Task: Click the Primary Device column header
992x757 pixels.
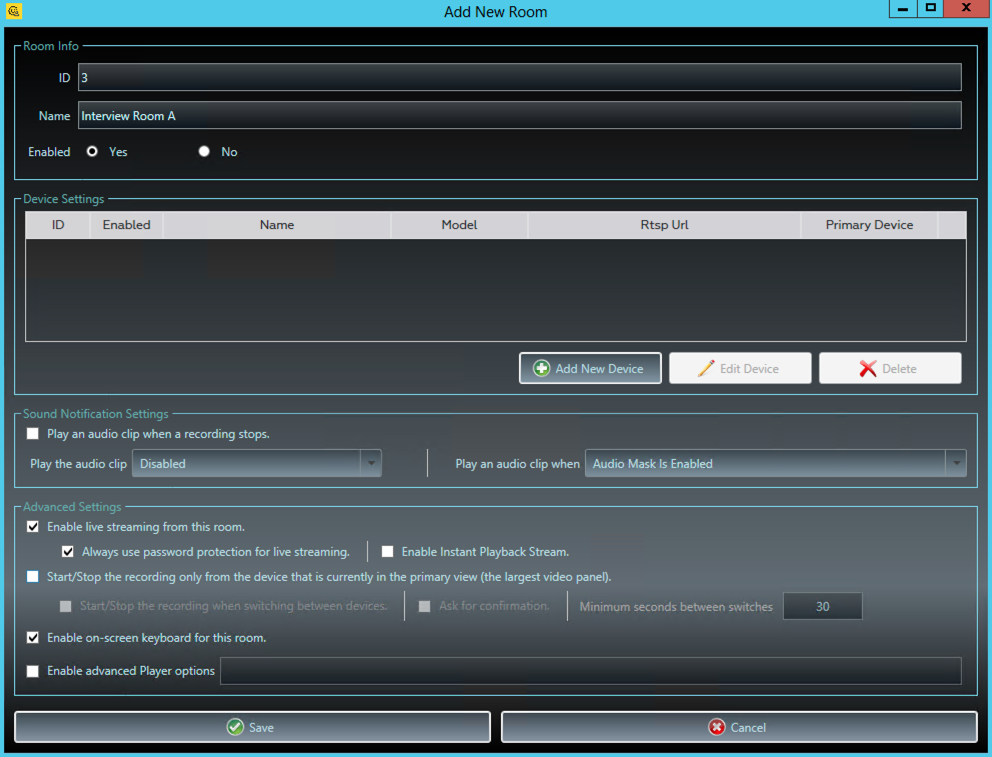Action: click(x=869, y=225)
